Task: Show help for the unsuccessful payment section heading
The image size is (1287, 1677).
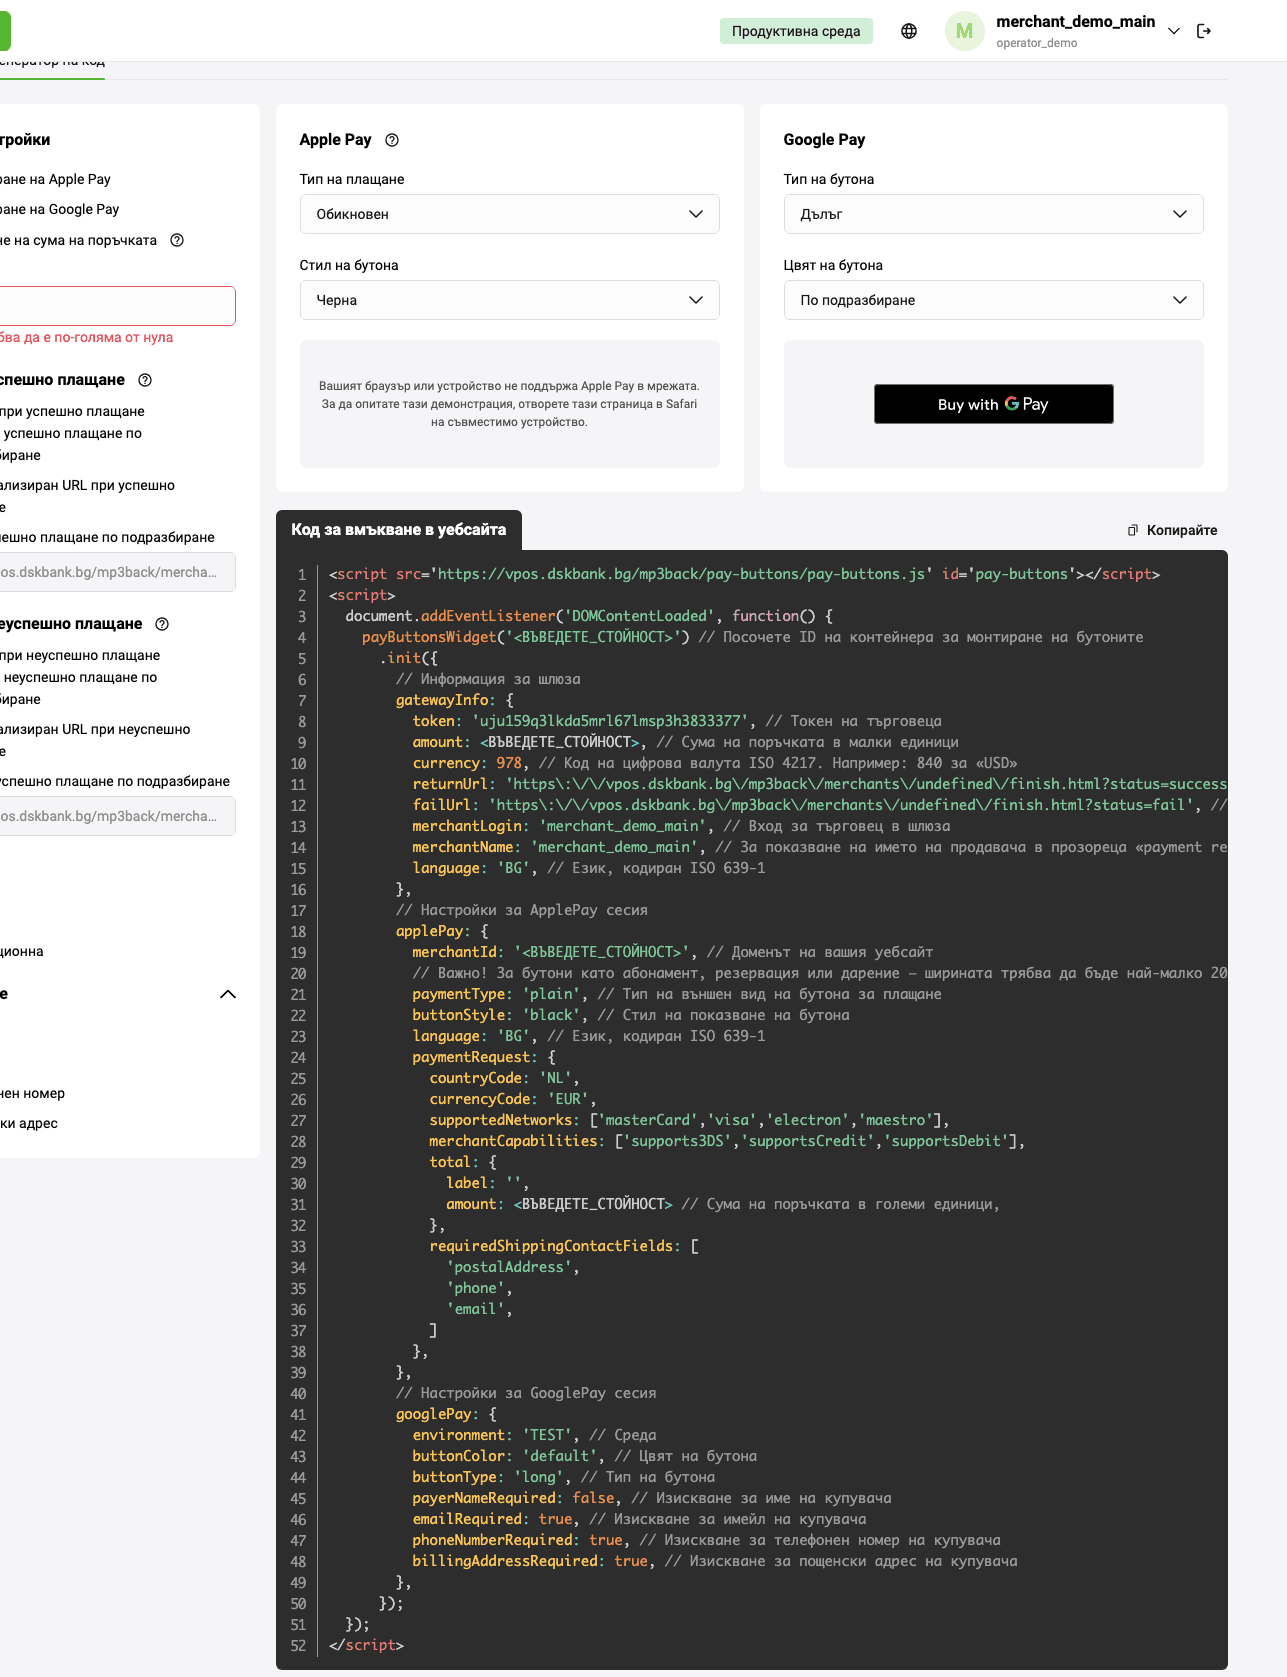Action: coord(162,624)
